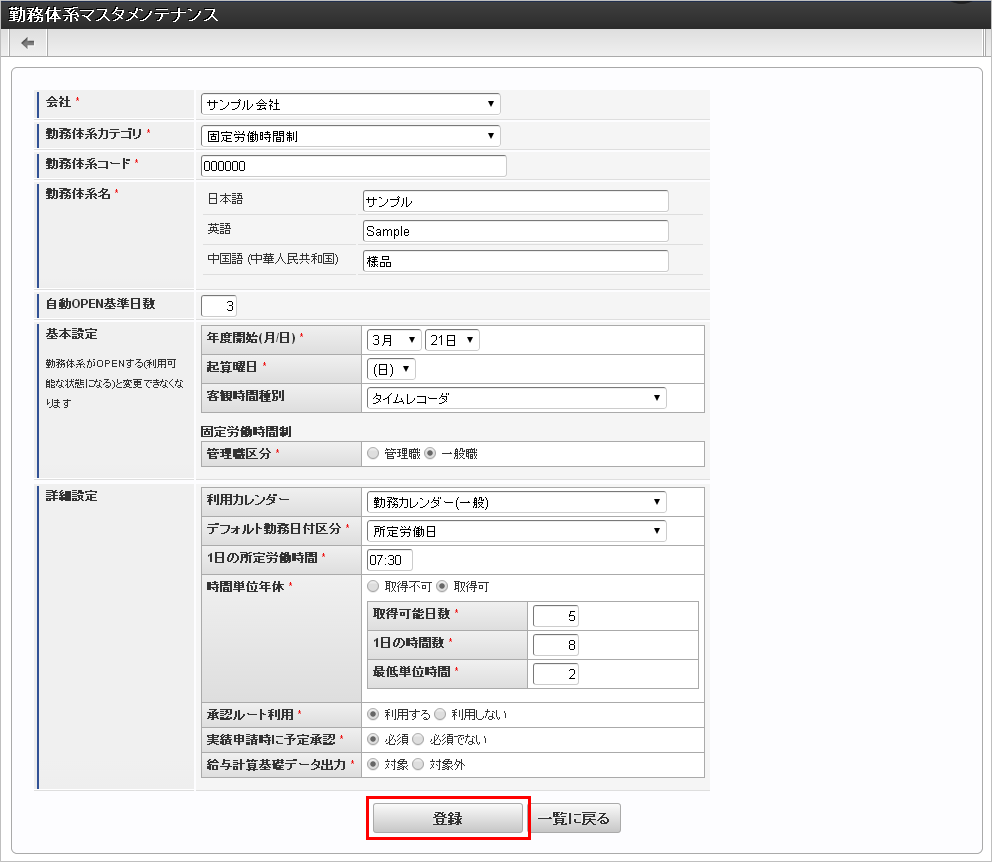Select the 管理職 radio button
This screenshot has height=862, width=992.
coord(373,453)
